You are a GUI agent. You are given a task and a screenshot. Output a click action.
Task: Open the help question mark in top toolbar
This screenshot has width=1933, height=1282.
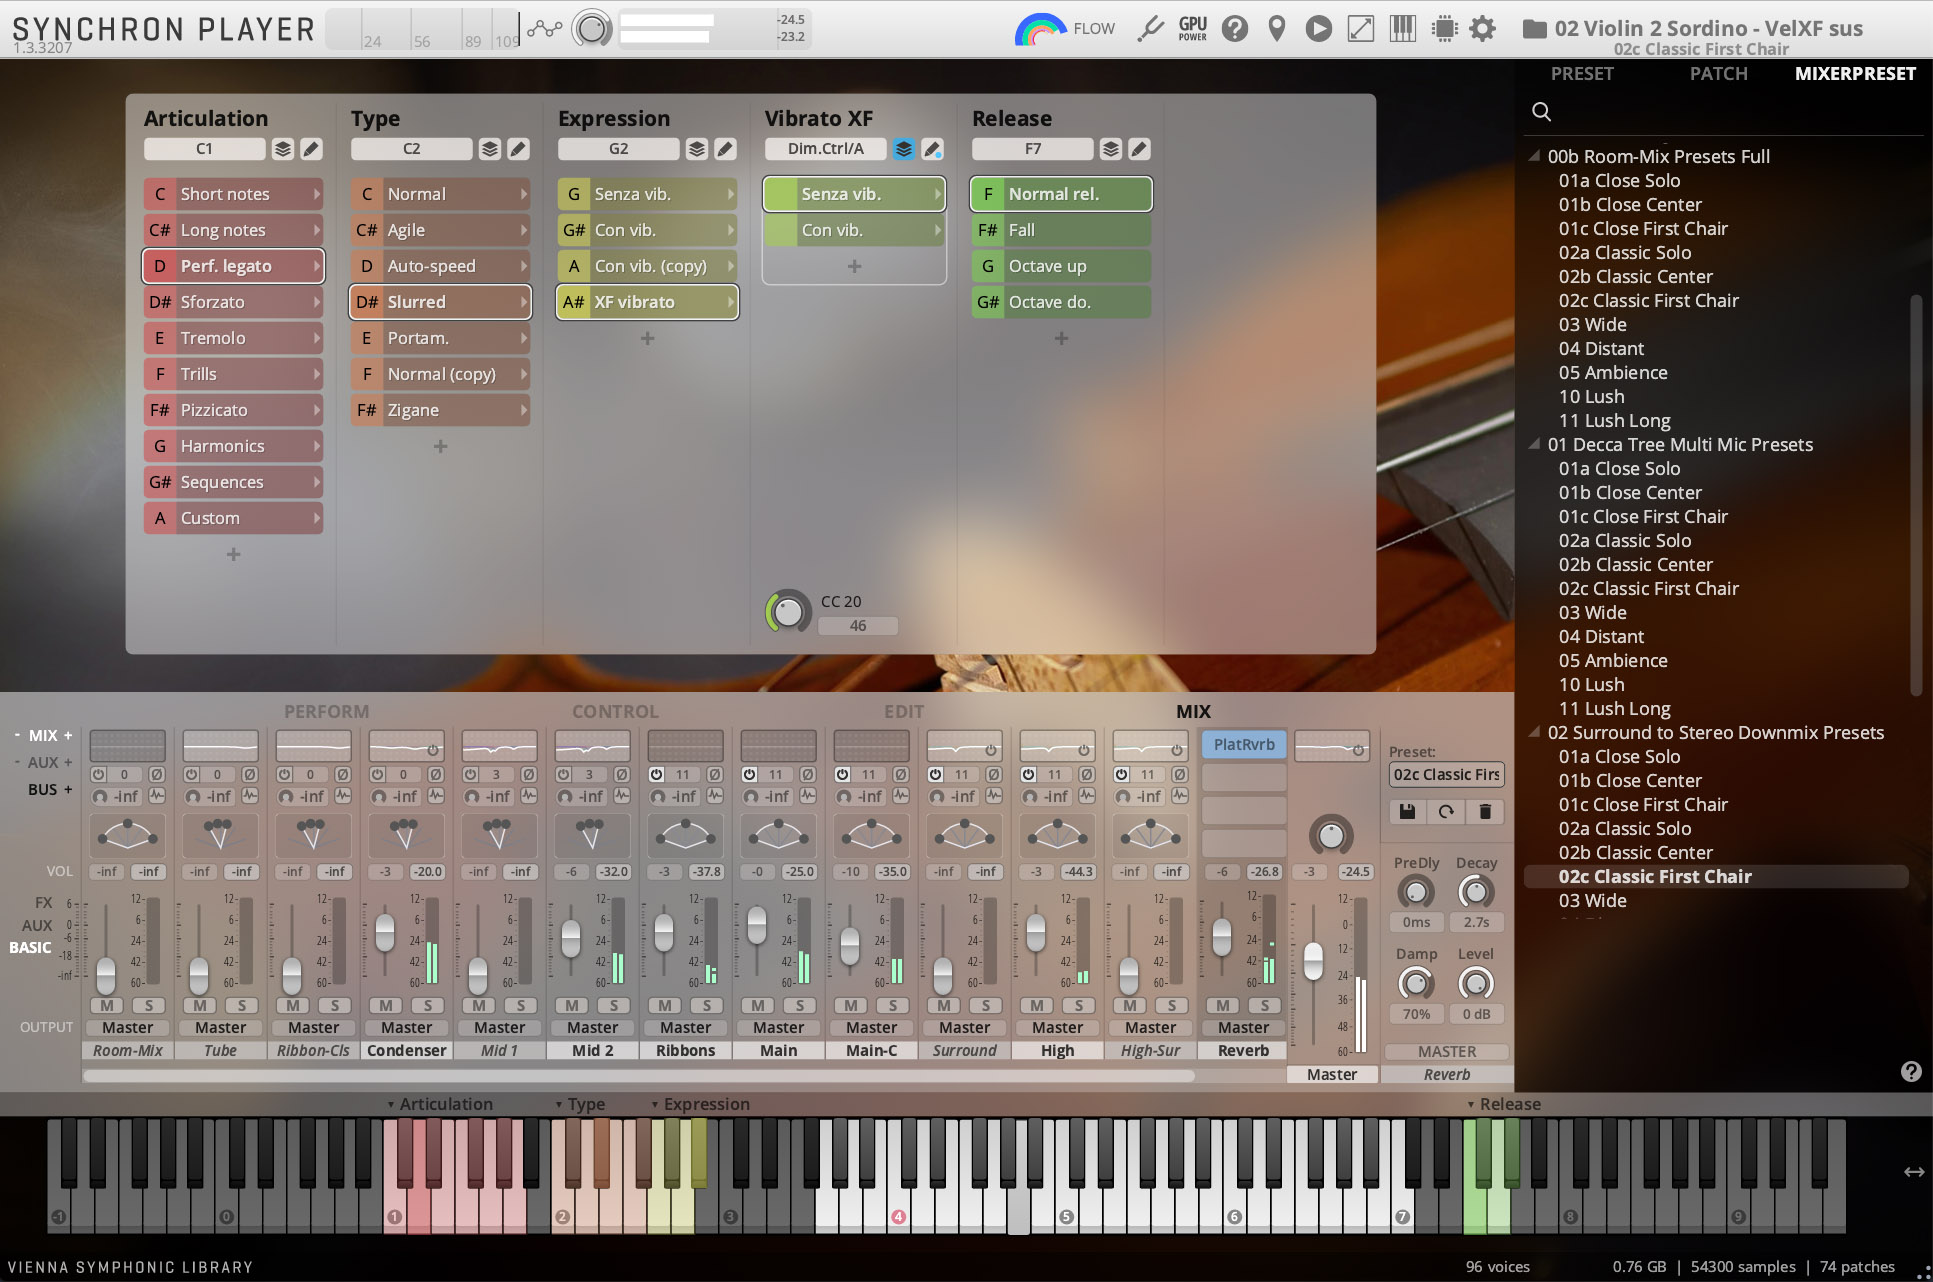pos(1235,29)
